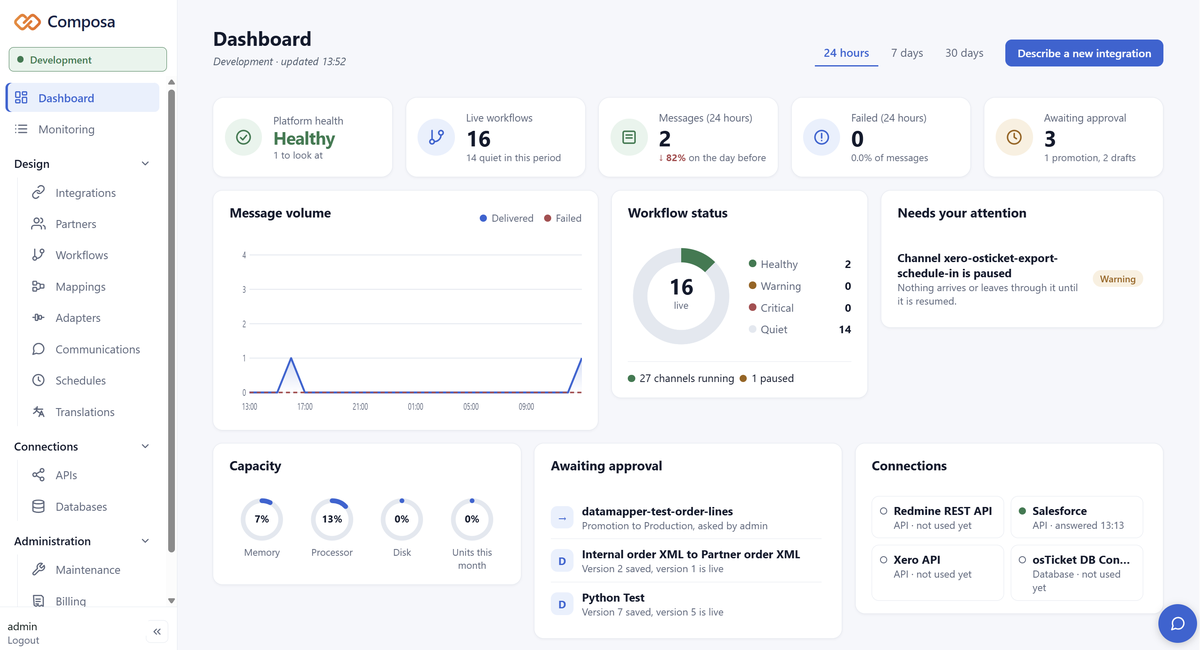The image size is (1200, 650).
Task: Collapse the Connections section chevron
Action: [x=145, y=447]
